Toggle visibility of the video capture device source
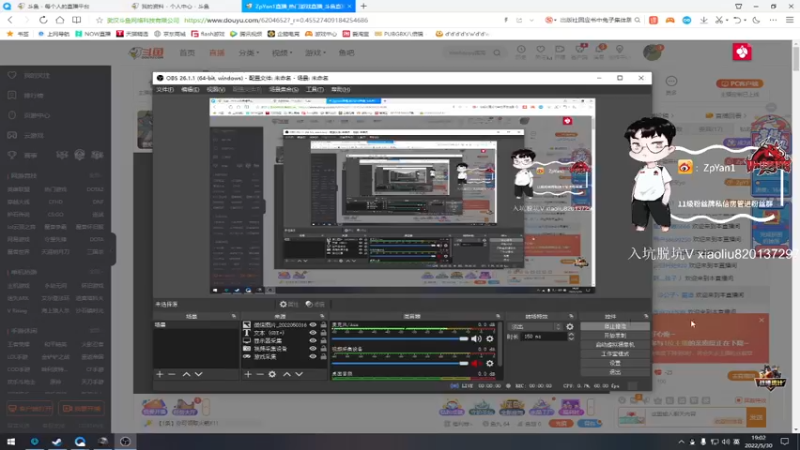The image size is (800, 450). tap(313, 348)
